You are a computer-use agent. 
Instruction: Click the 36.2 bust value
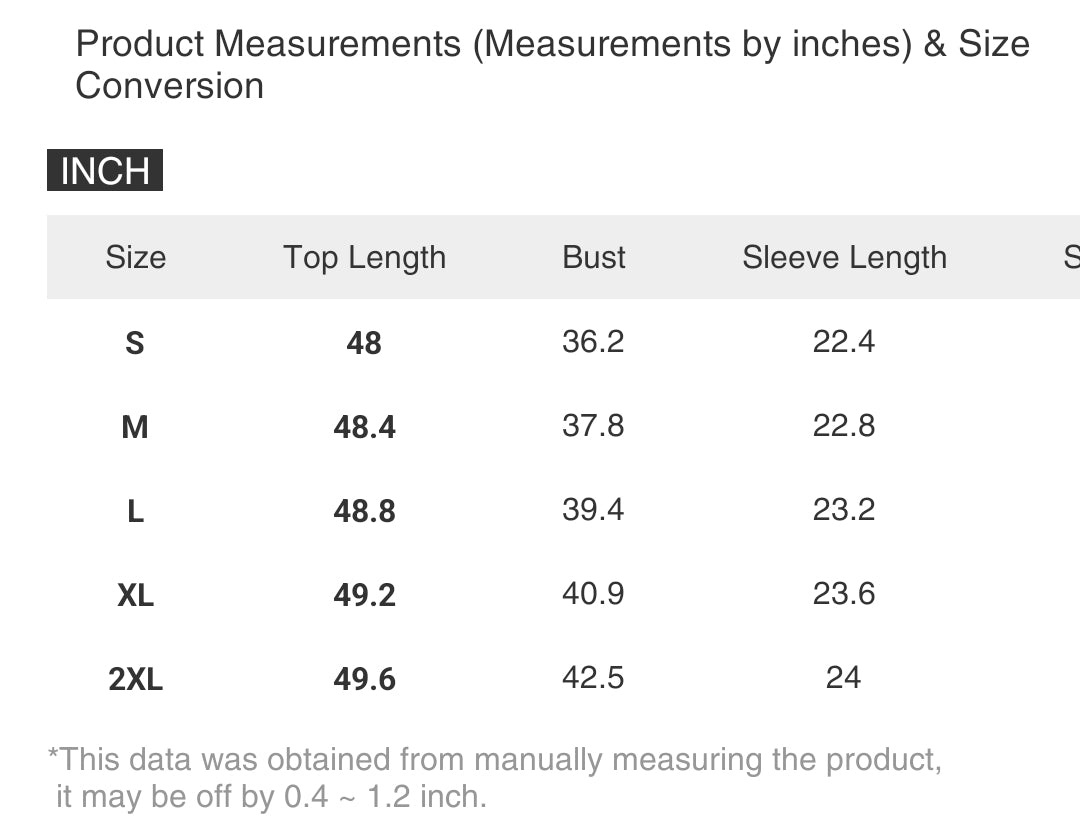point(593,342)
